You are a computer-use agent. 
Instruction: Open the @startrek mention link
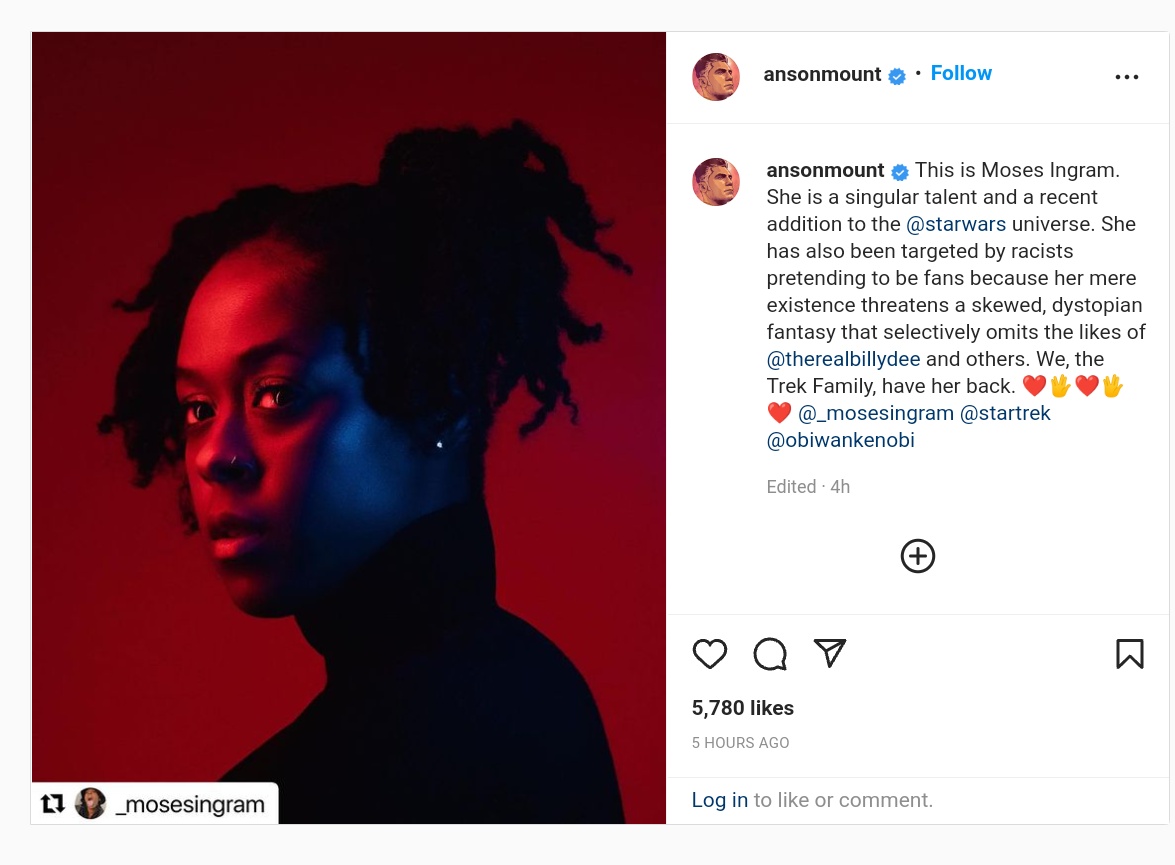tap(1005, 413)
